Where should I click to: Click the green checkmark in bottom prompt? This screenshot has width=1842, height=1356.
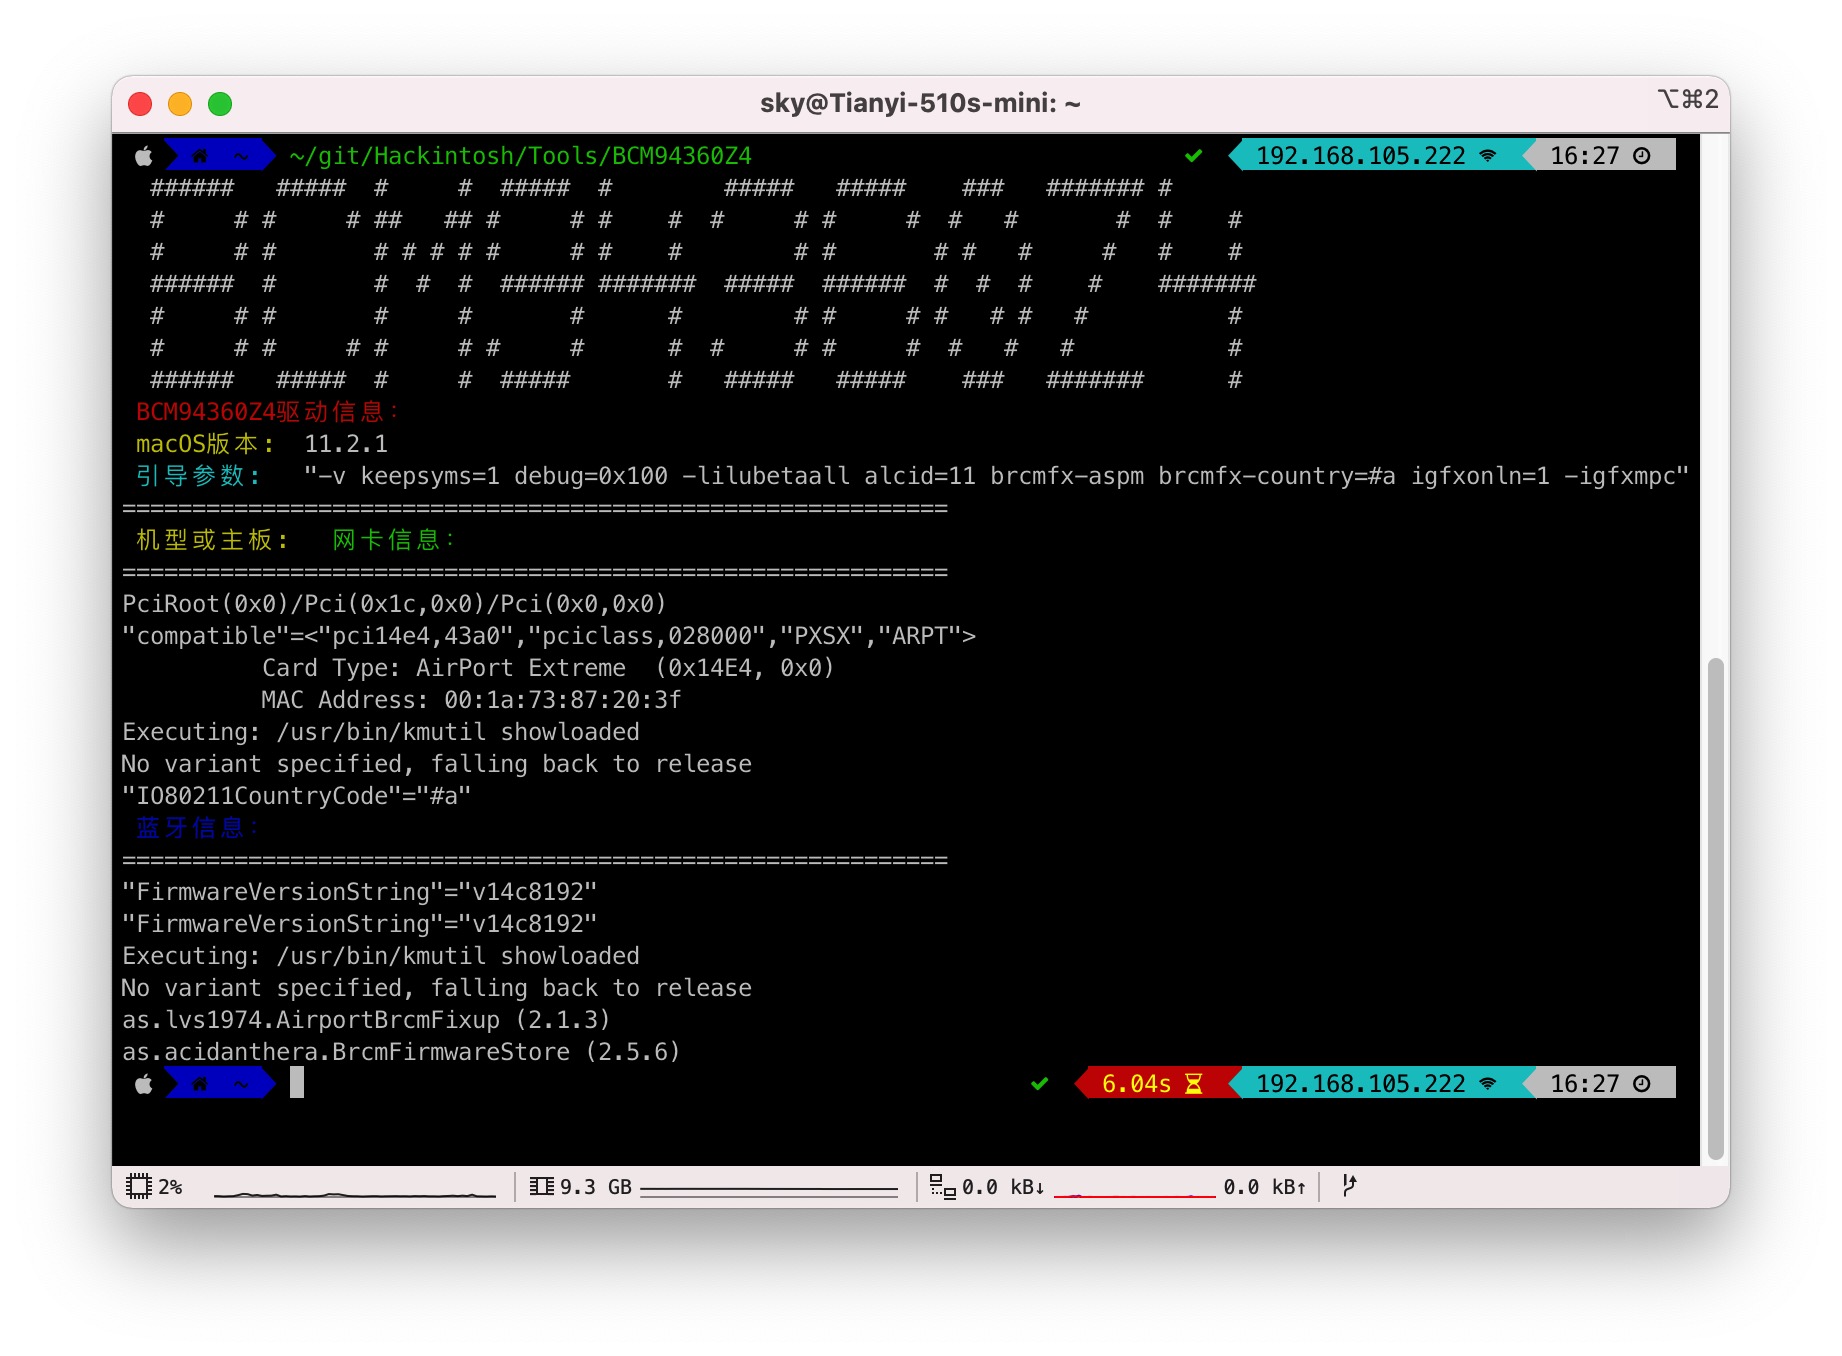tap(1039, 1083)
